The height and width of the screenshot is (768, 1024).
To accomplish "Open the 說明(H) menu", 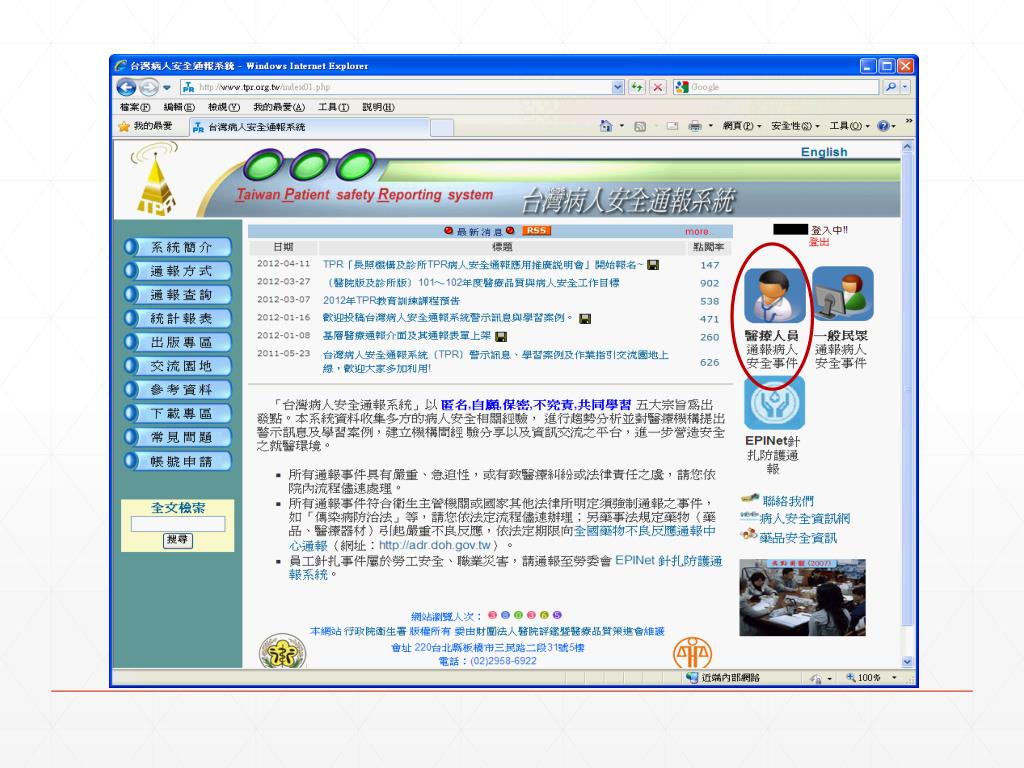I will pyautogui.click(x=378, y=107).
